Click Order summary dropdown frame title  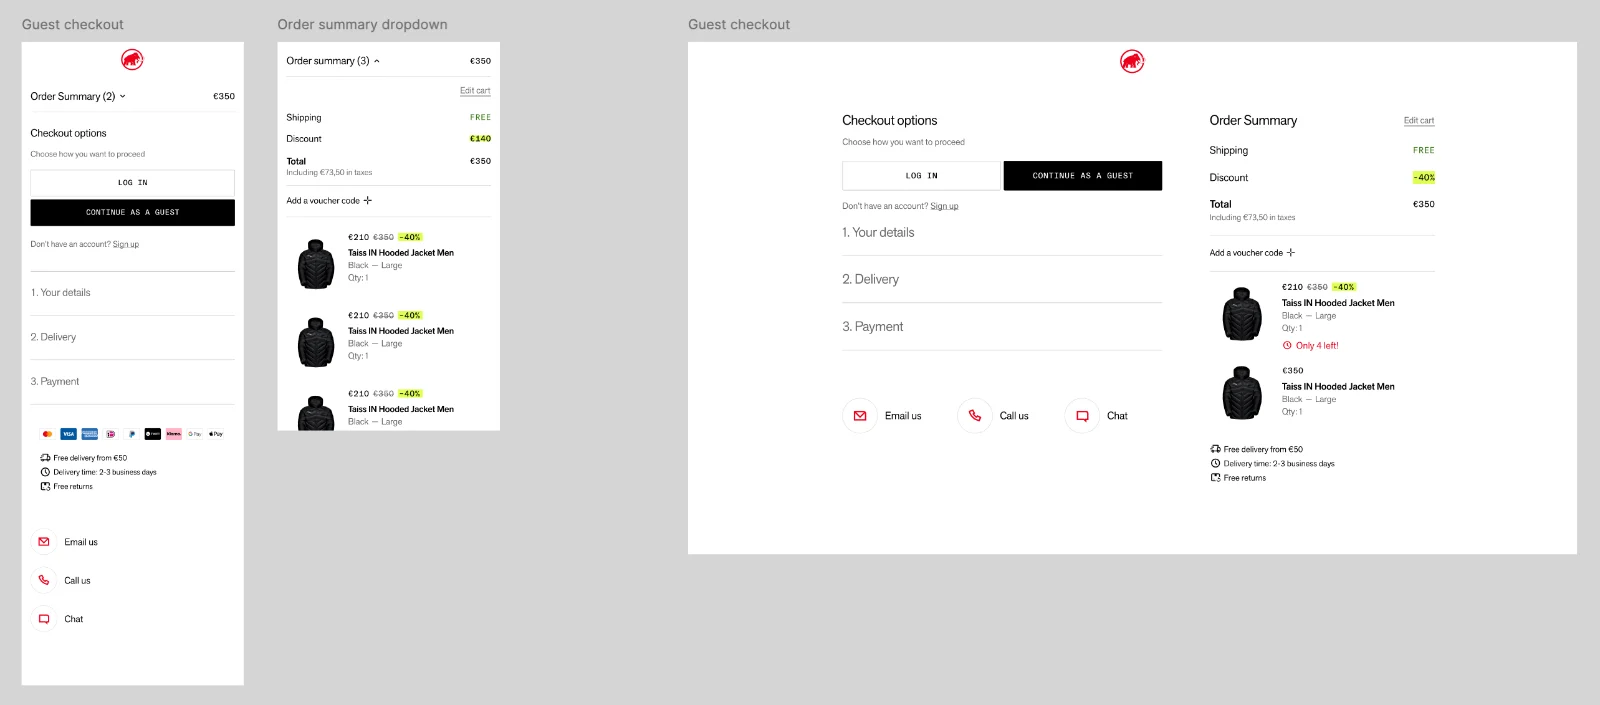click(362, 24)
